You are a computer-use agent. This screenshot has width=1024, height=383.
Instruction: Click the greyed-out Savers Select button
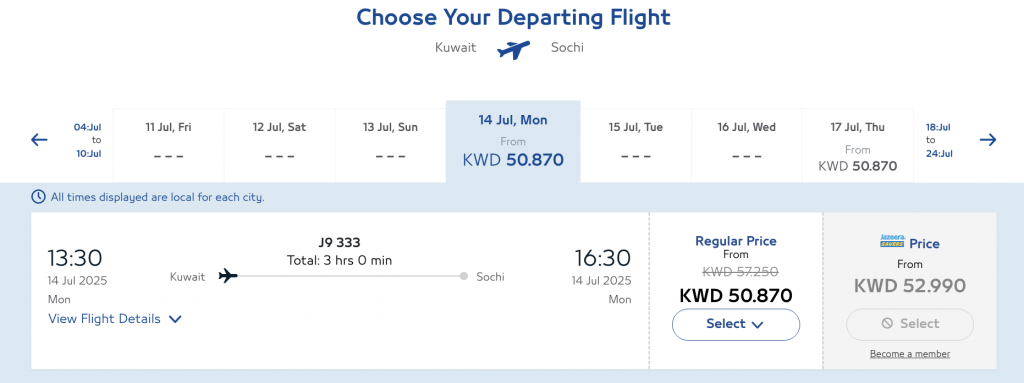click(910, 324)
